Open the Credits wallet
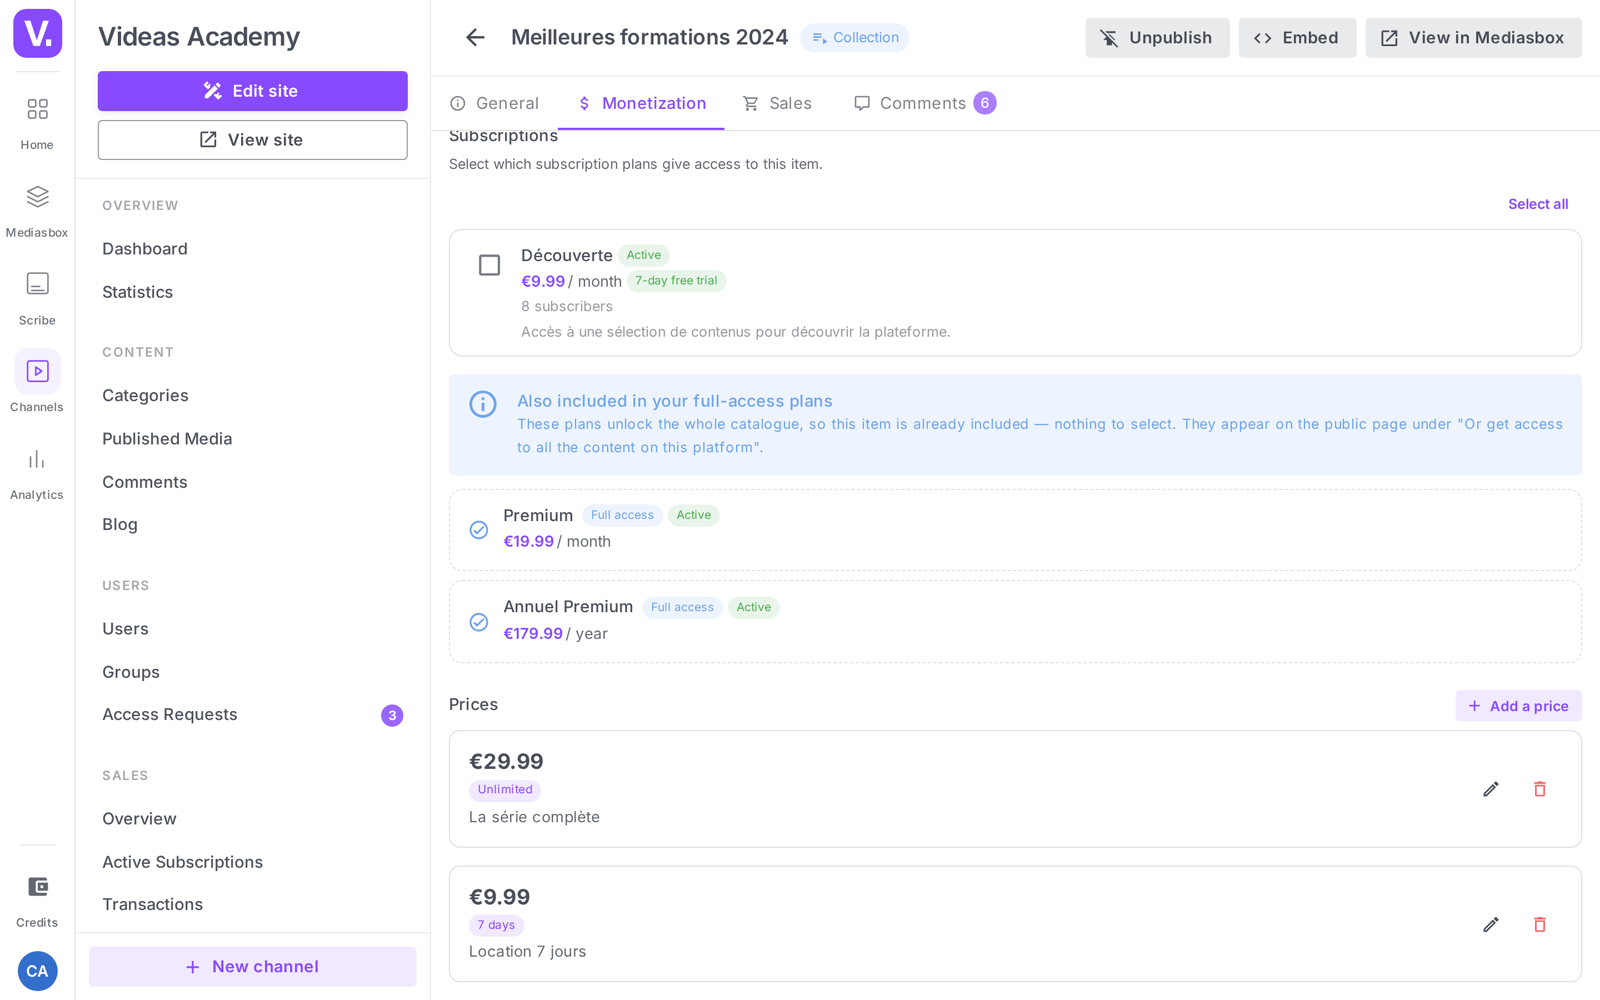This screenshot has width=1600, height=1000. pos(37,901)
